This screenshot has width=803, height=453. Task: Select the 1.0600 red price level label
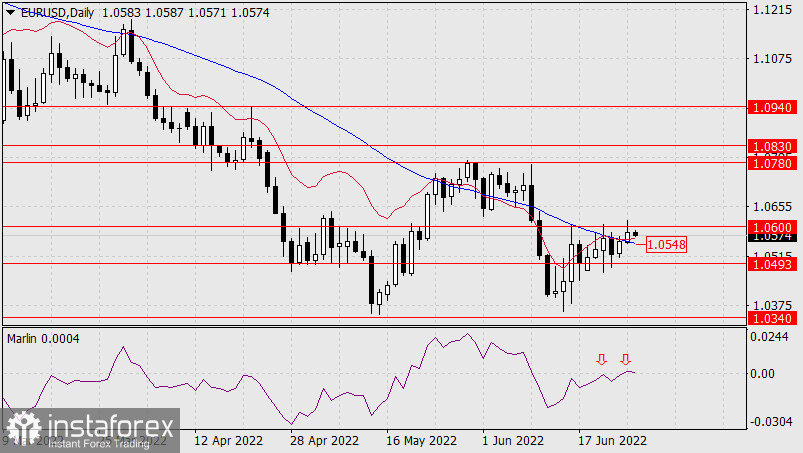(x=773, y=227)
